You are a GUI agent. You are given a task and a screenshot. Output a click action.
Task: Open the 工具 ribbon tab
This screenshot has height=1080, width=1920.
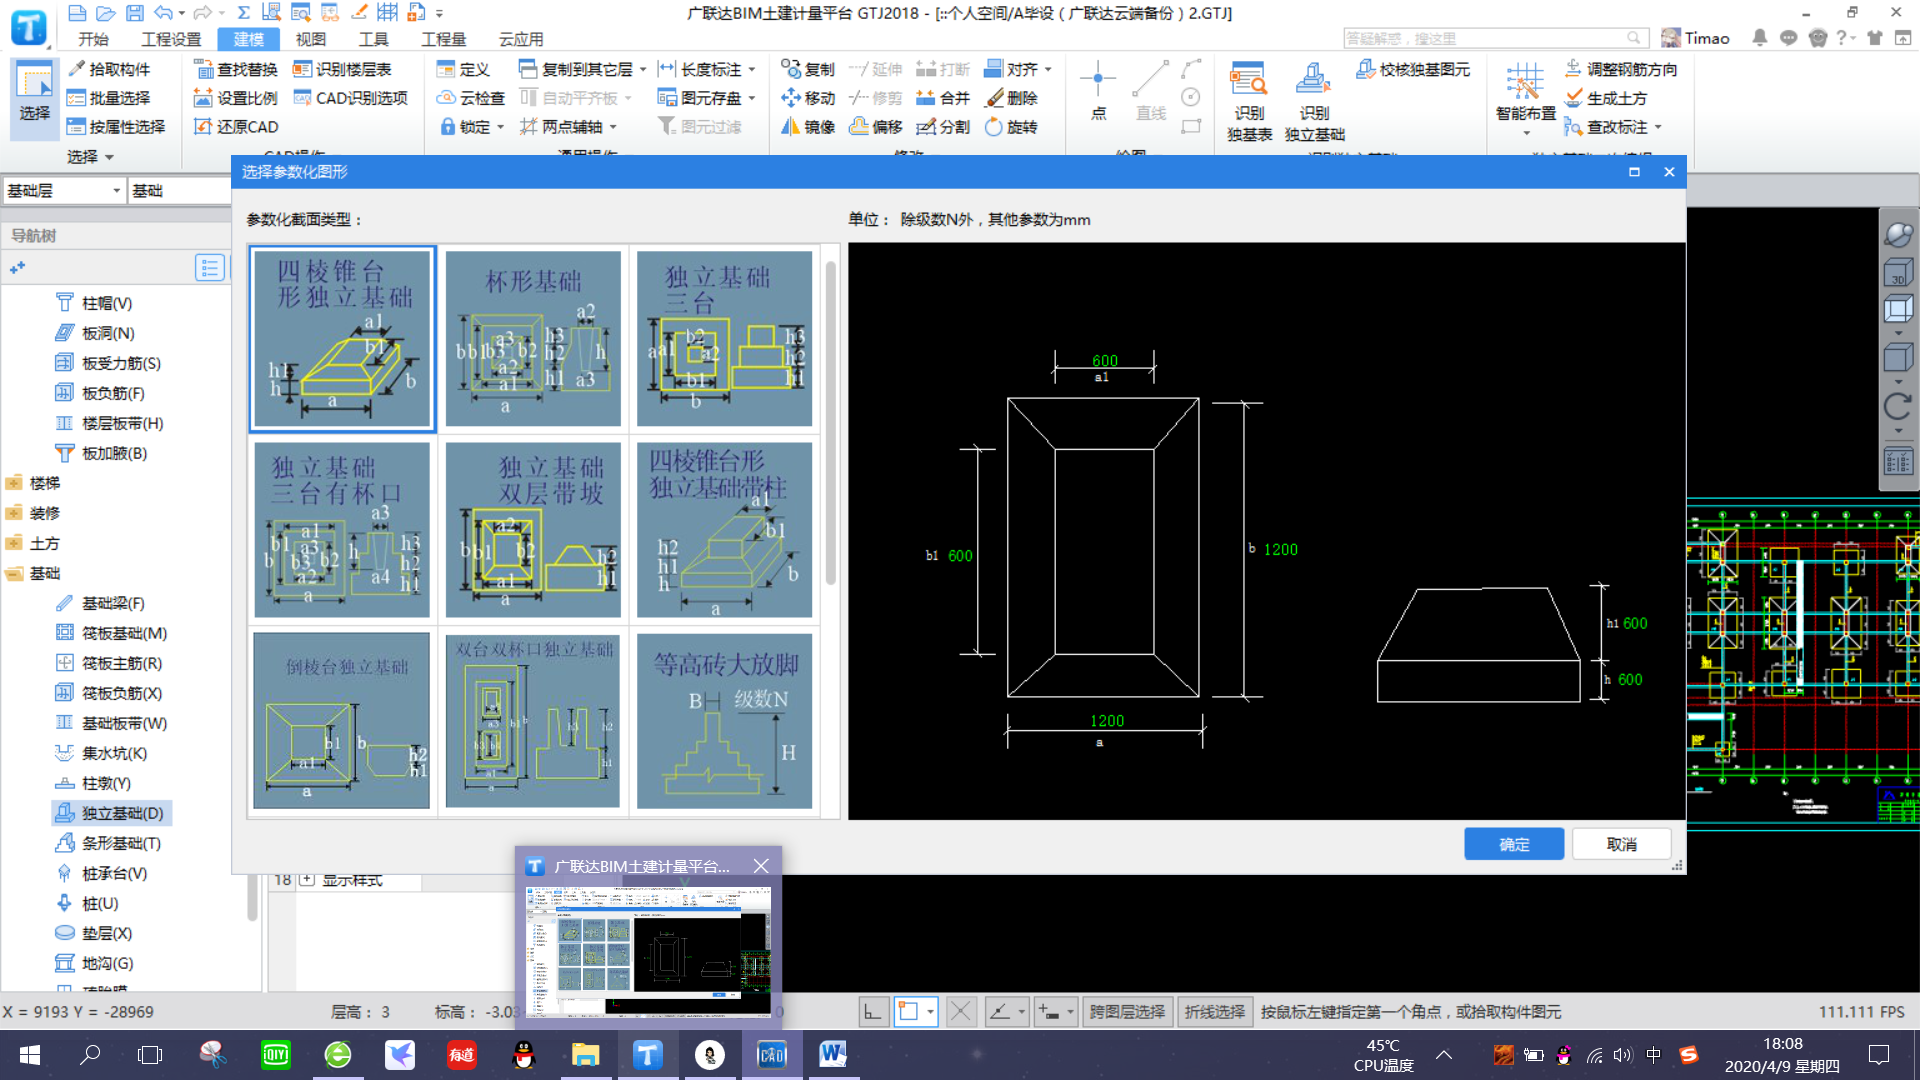(373, 39)
